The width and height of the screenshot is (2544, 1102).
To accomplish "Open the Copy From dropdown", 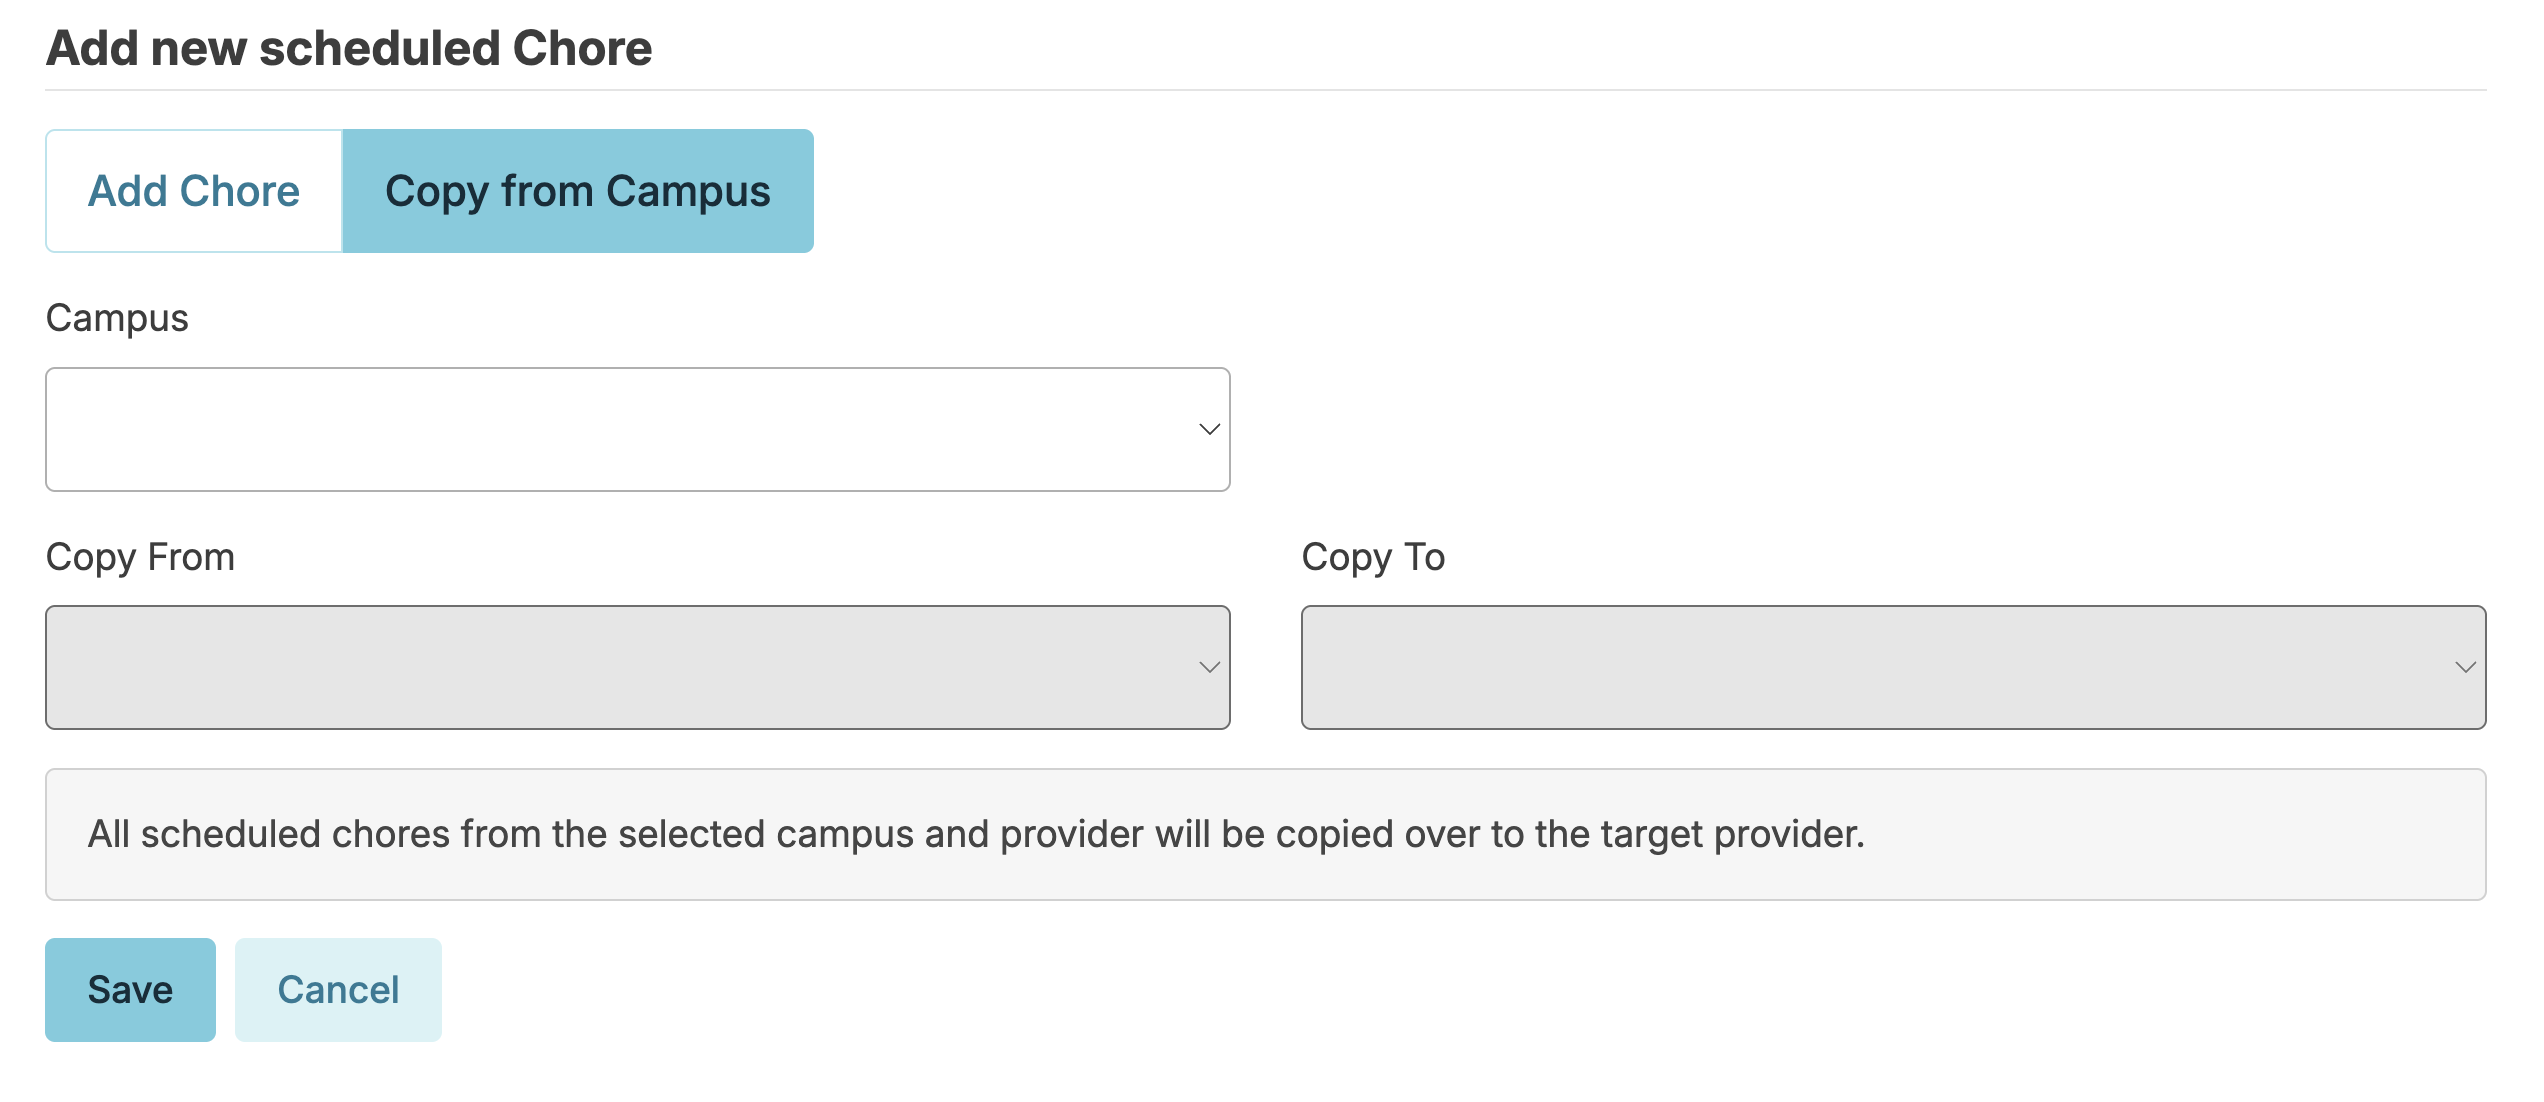I will click(x=620, y=667).
